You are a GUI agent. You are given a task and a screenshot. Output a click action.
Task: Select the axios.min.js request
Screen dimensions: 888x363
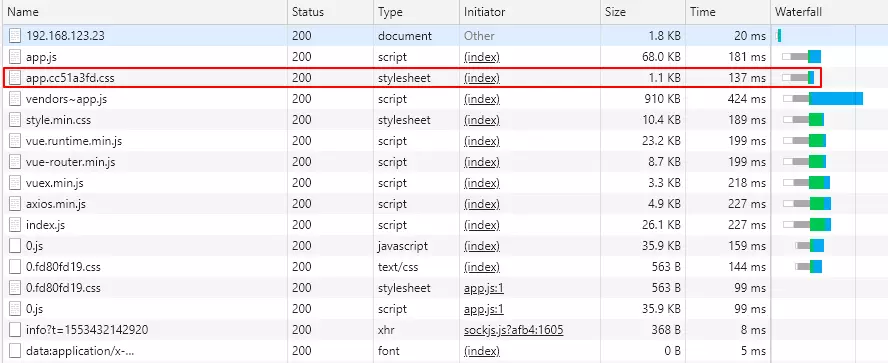pos(444,204)
